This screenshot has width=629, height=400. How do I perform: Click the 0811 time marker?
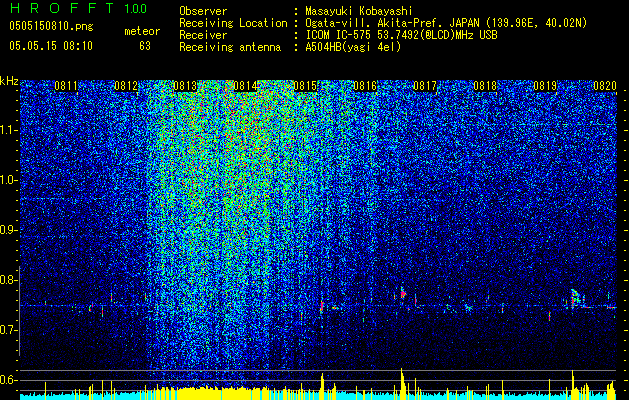point(66,86)
